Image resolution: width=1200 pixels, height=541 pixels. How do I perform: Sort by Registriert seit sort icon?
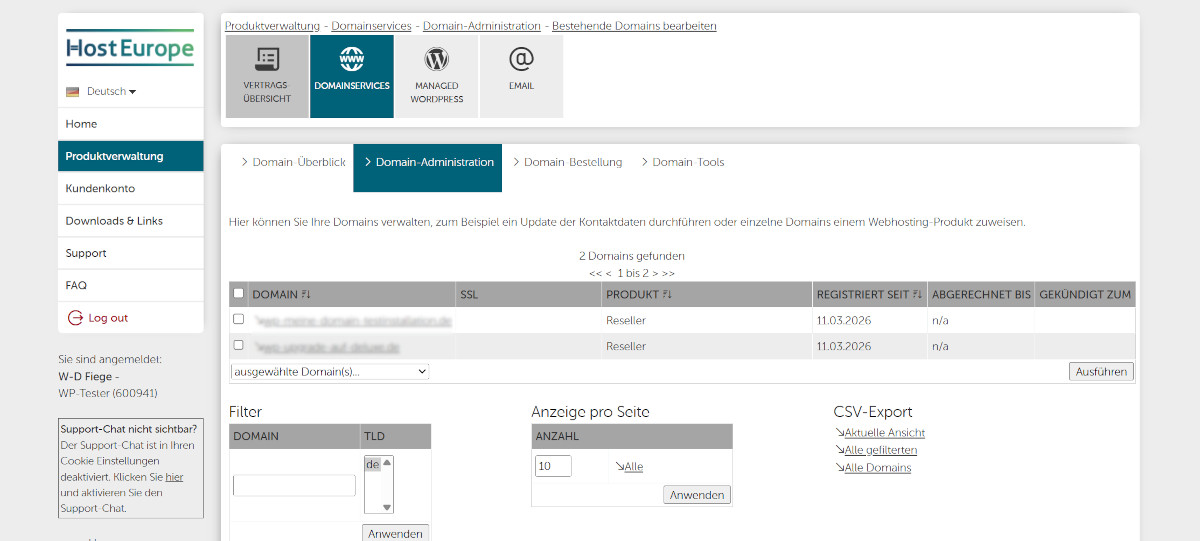917,295
